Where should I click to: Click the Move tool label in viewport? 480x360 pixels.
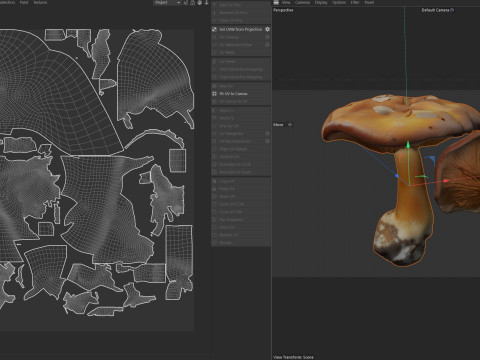point(278,125)
